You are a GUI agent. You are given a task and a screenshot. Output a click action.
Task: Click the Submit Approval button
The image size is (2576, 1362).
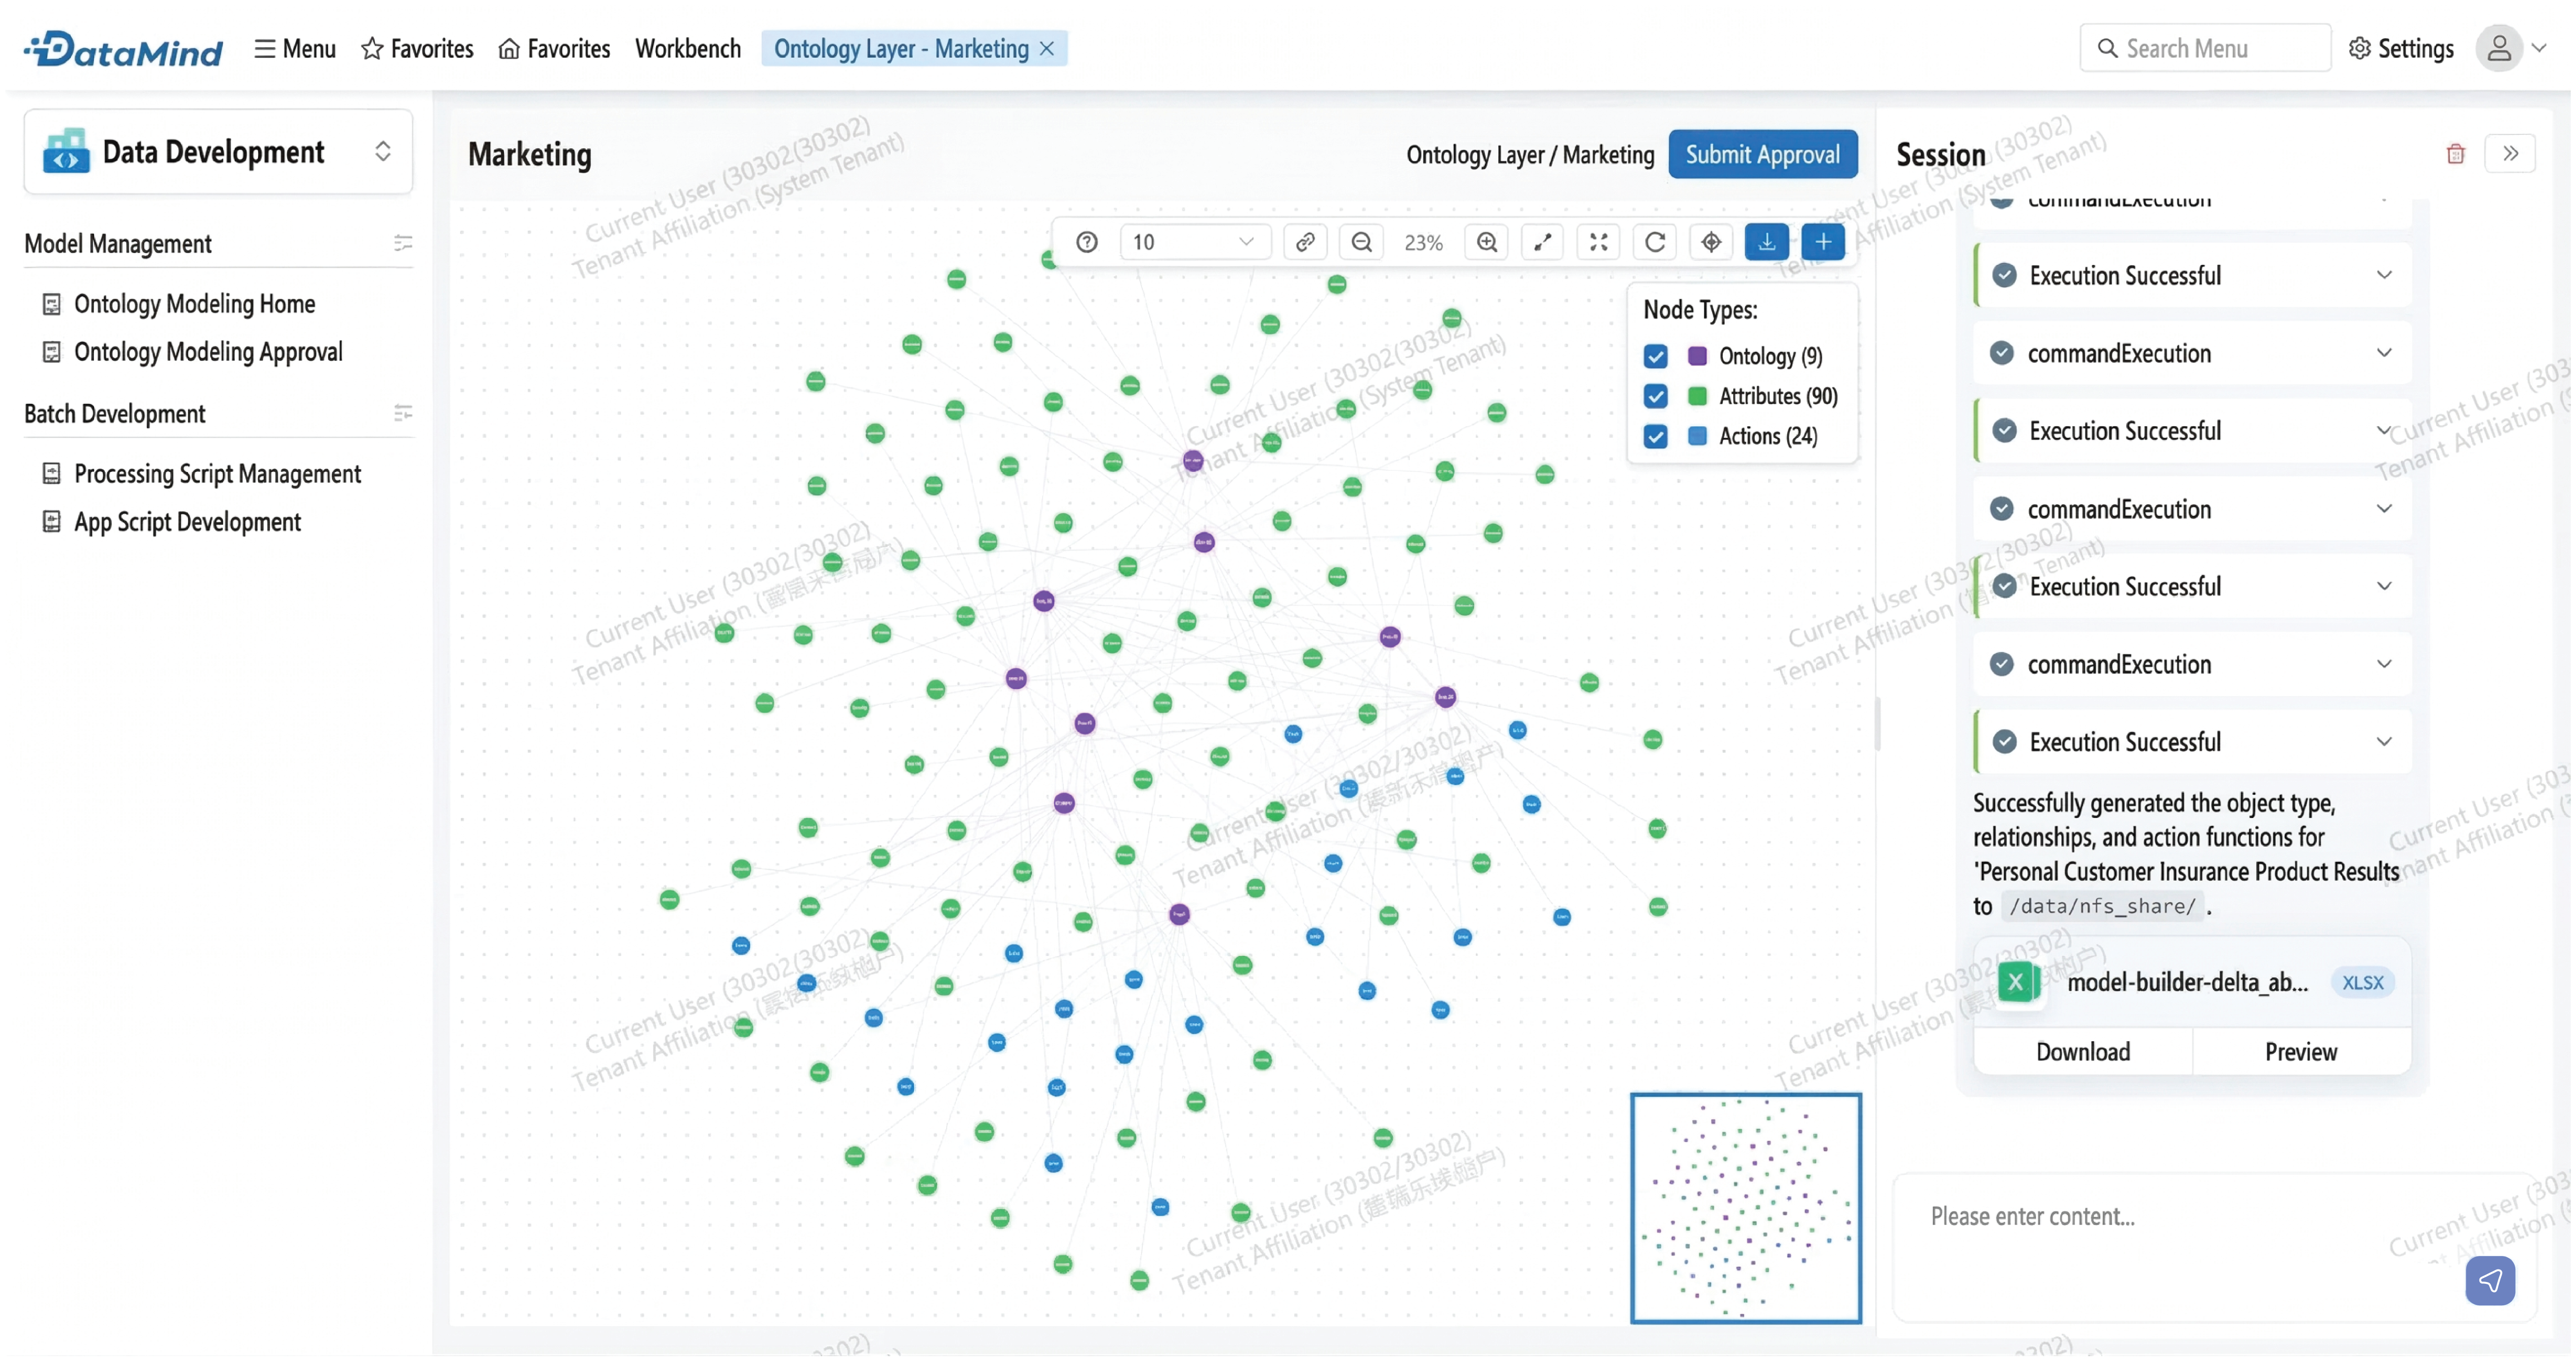click(1762, 154)
